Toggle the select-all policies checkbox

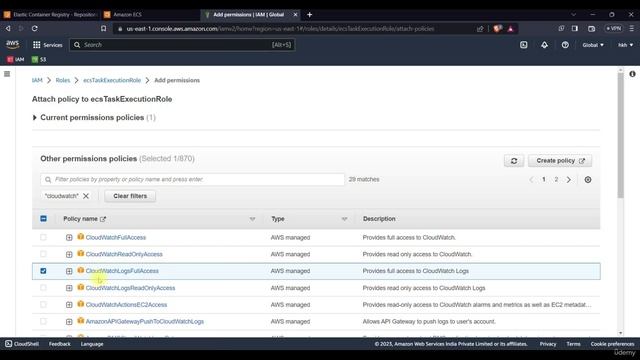43,219
